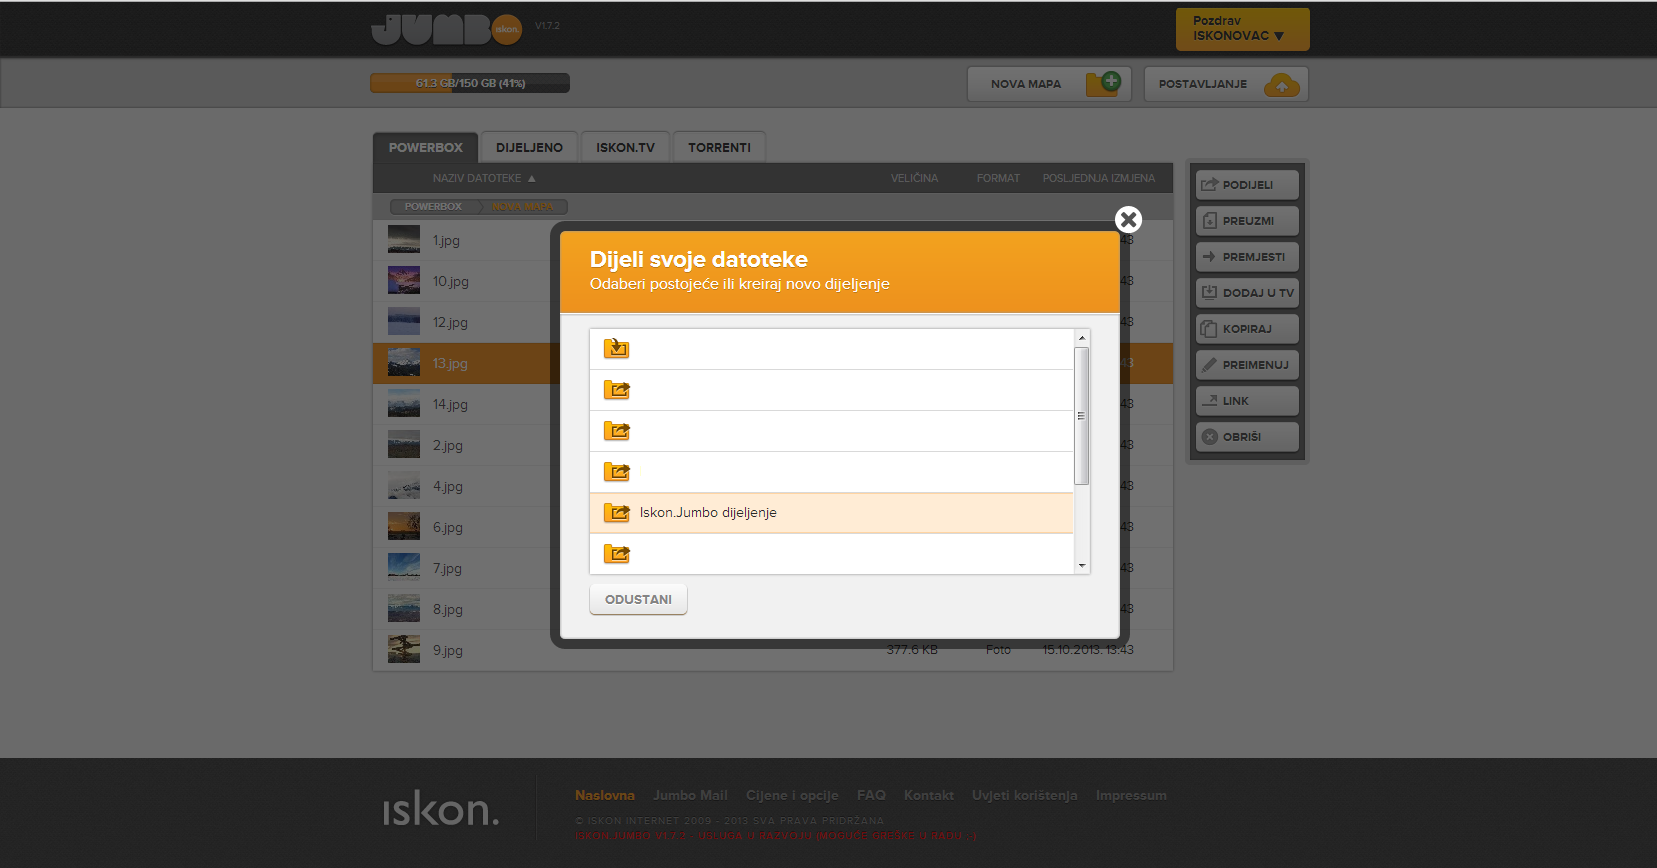Click the POWERBOX breadcrumb
The image size is (1657, 868).
[433, 206]
